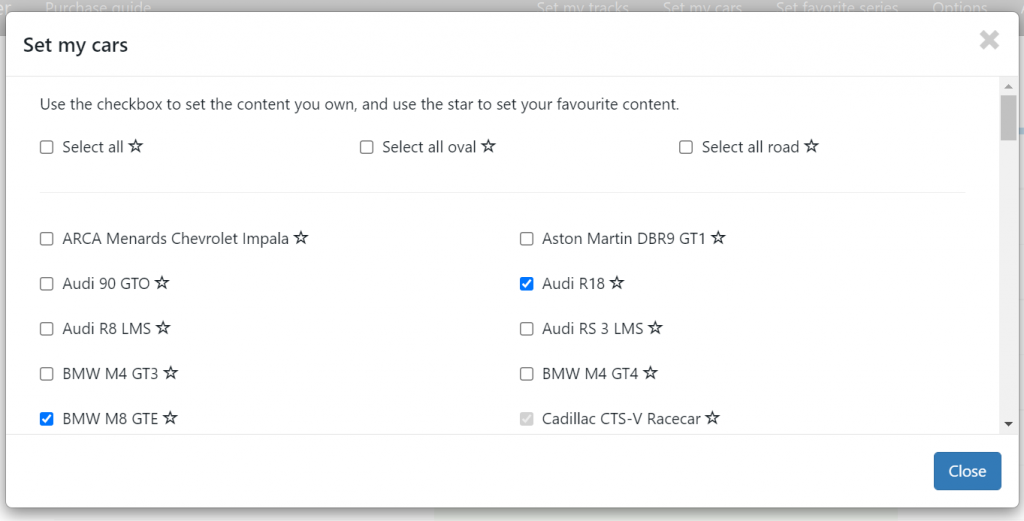This screenshot has width=1024, height=521.
Task: Enable the BMW M4 GT3 checkbox
Action: coord(46,374)
